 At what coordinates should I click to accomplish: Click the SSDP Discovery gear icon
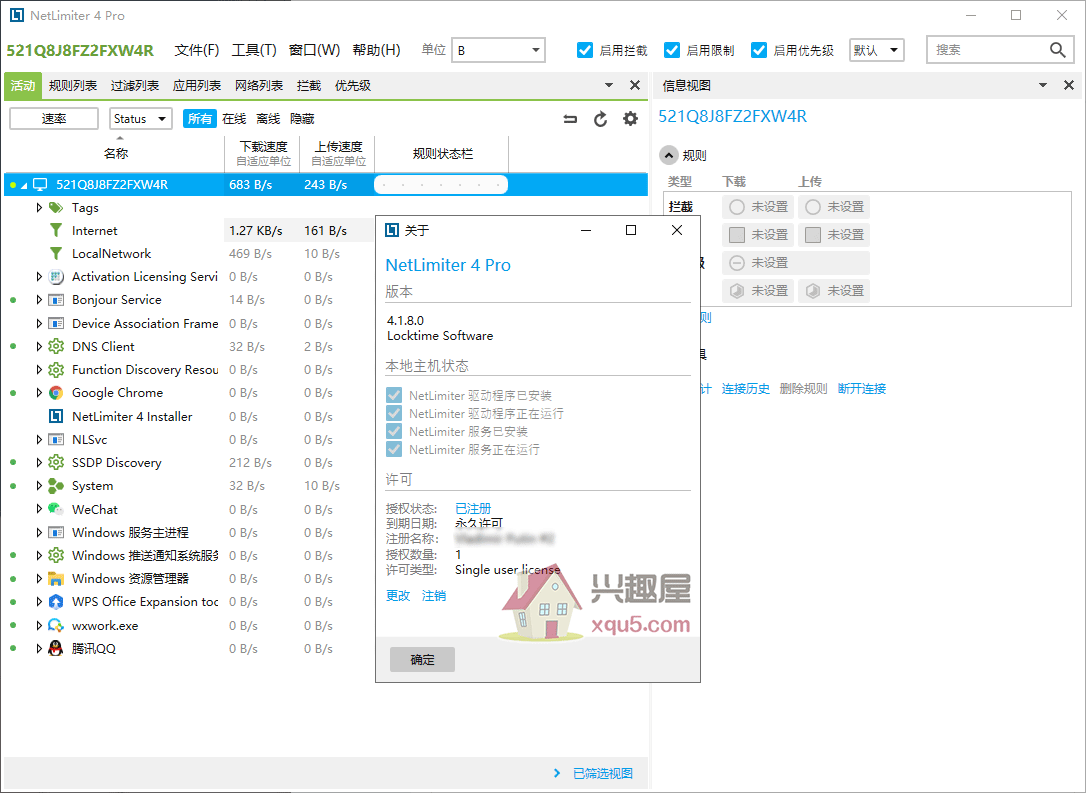point(56,463)
